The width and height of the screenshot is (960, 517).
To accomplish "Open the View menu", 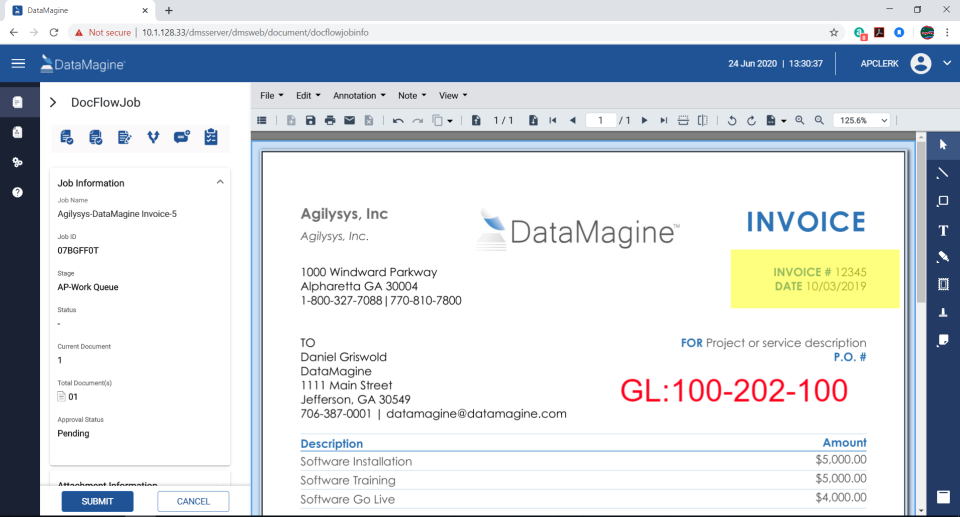I will coord(453,96).
